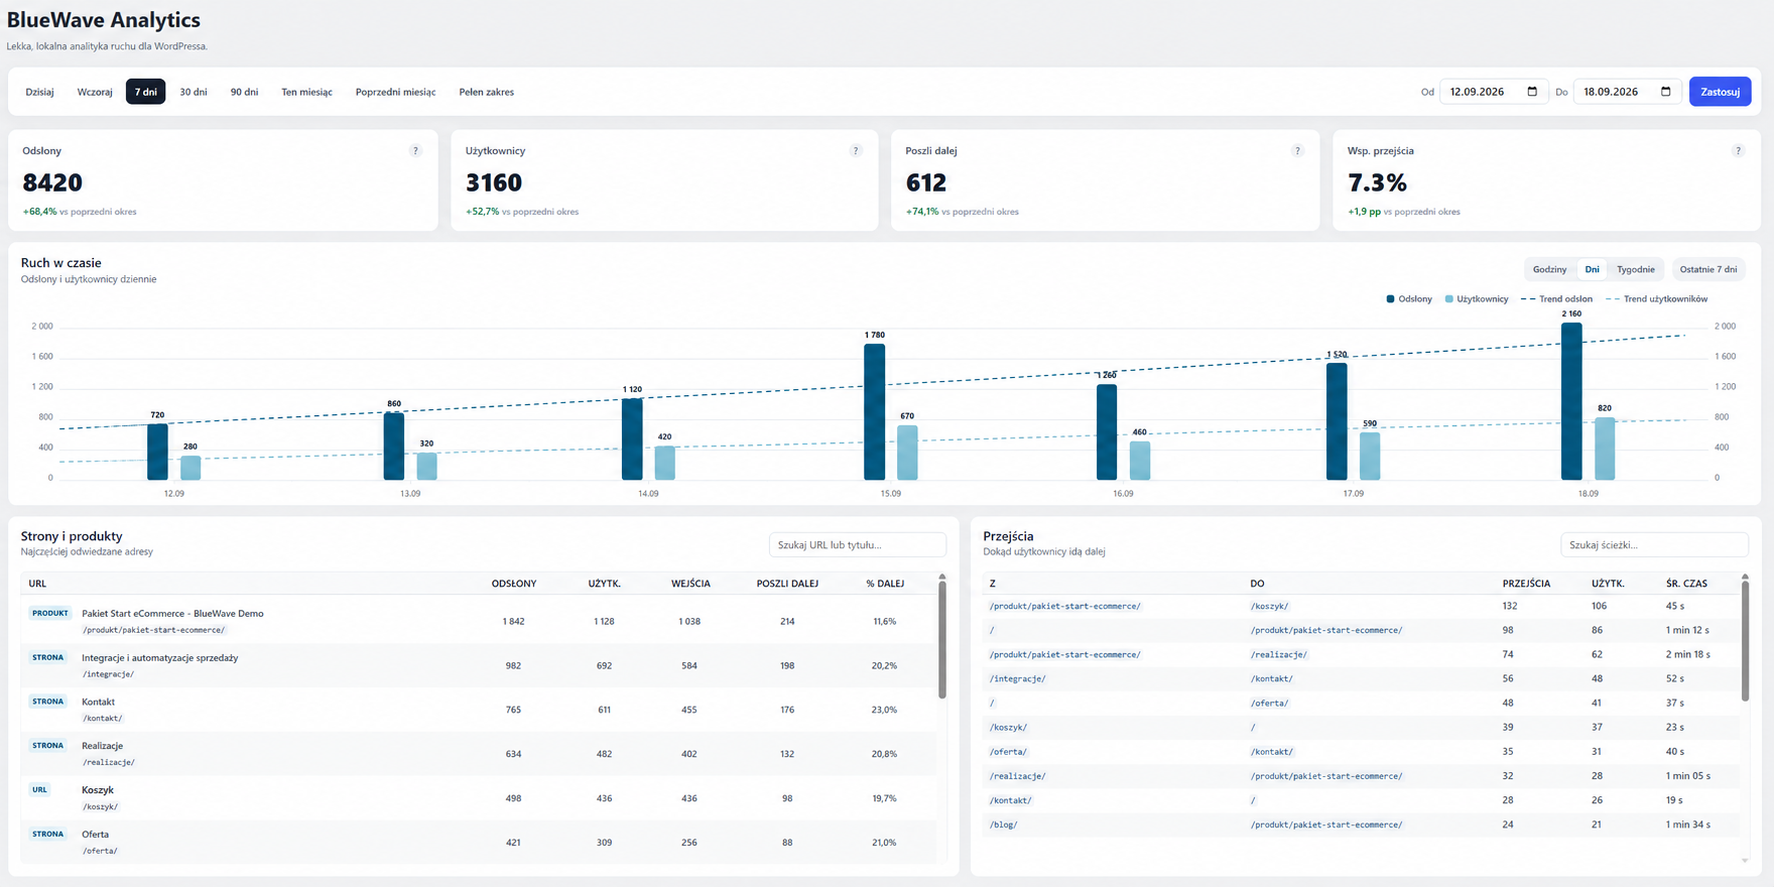Click the Strony i produkty table scrollbar

coord(942,637)
